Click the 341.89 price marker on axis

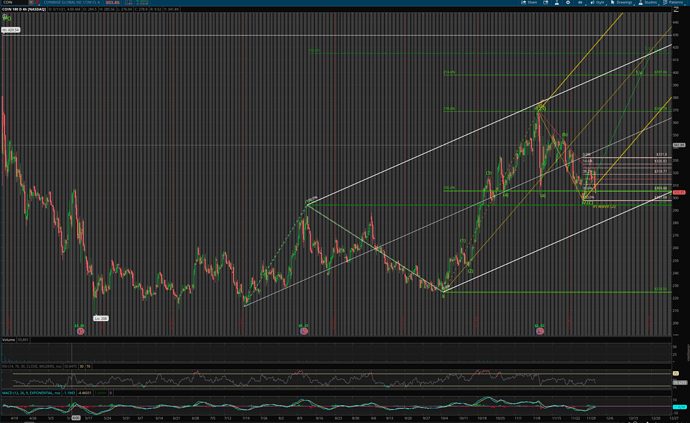[x=679, y=145]
